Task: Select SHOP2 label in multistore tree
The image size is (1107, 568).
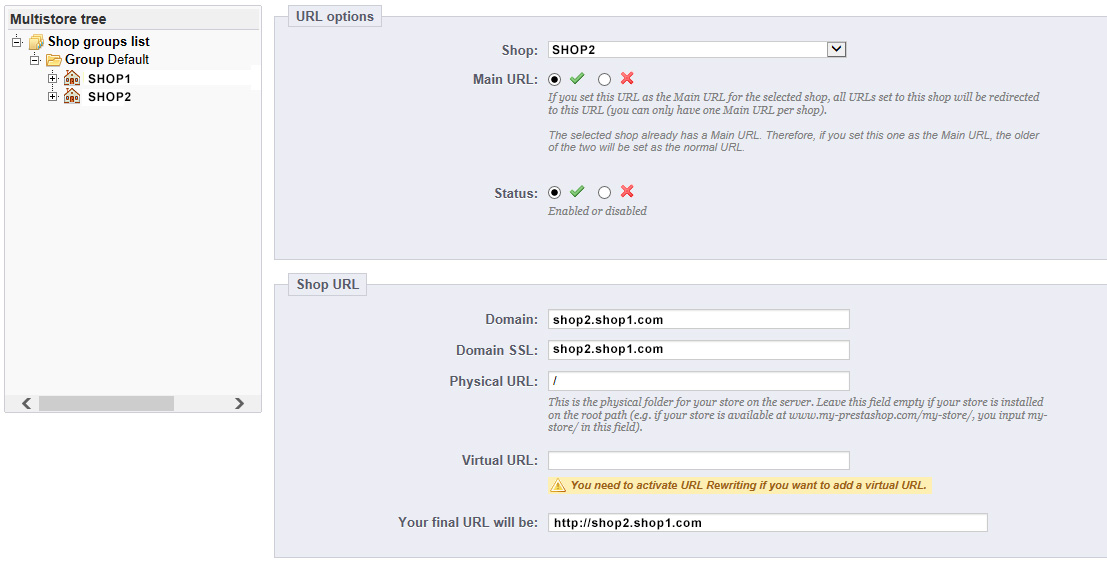Action: (x=109, y=97)
